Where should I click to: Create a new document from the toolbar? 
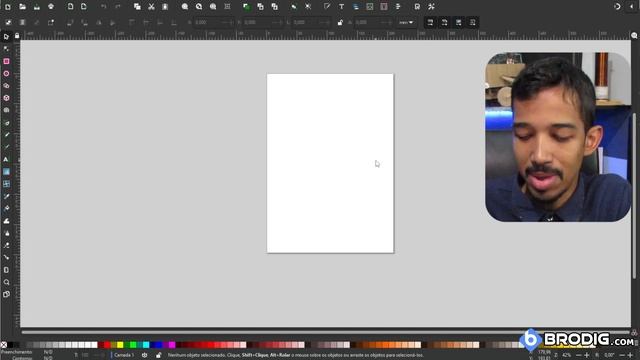(x=8, y=7)
